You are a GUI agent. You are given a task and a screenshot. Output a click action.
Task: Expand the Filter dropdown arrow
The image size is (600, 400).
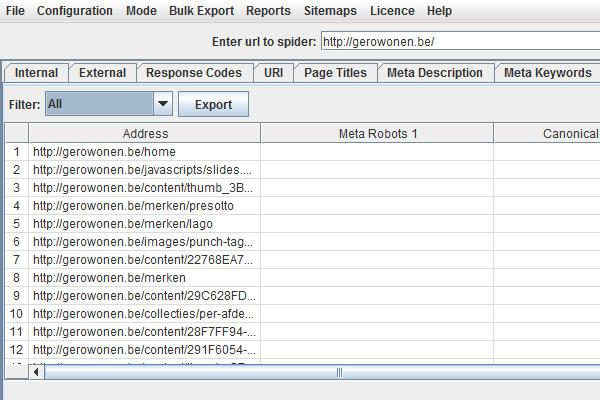163,104
